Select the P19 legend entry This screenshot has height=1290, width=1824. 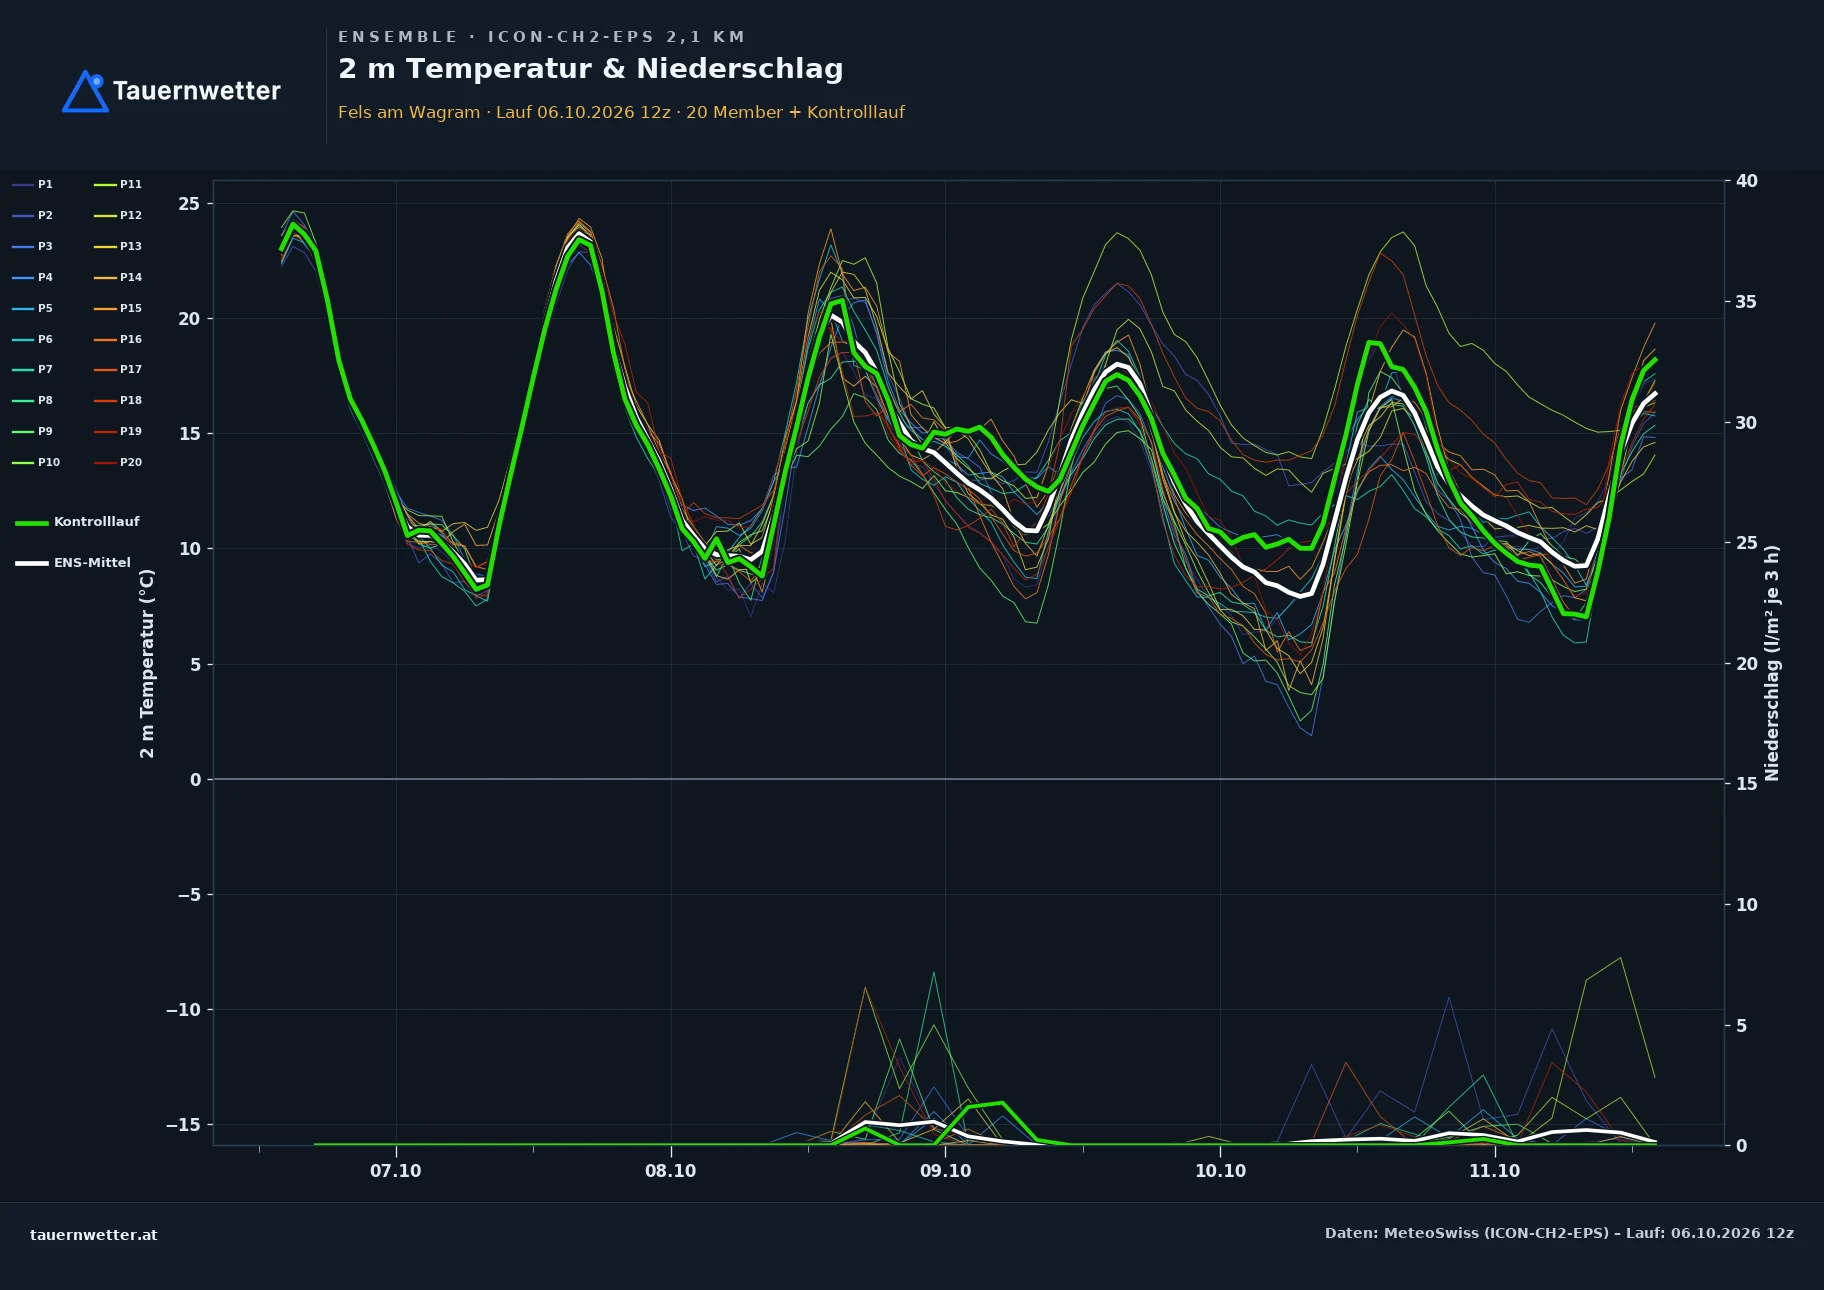(x=118, y=431)
